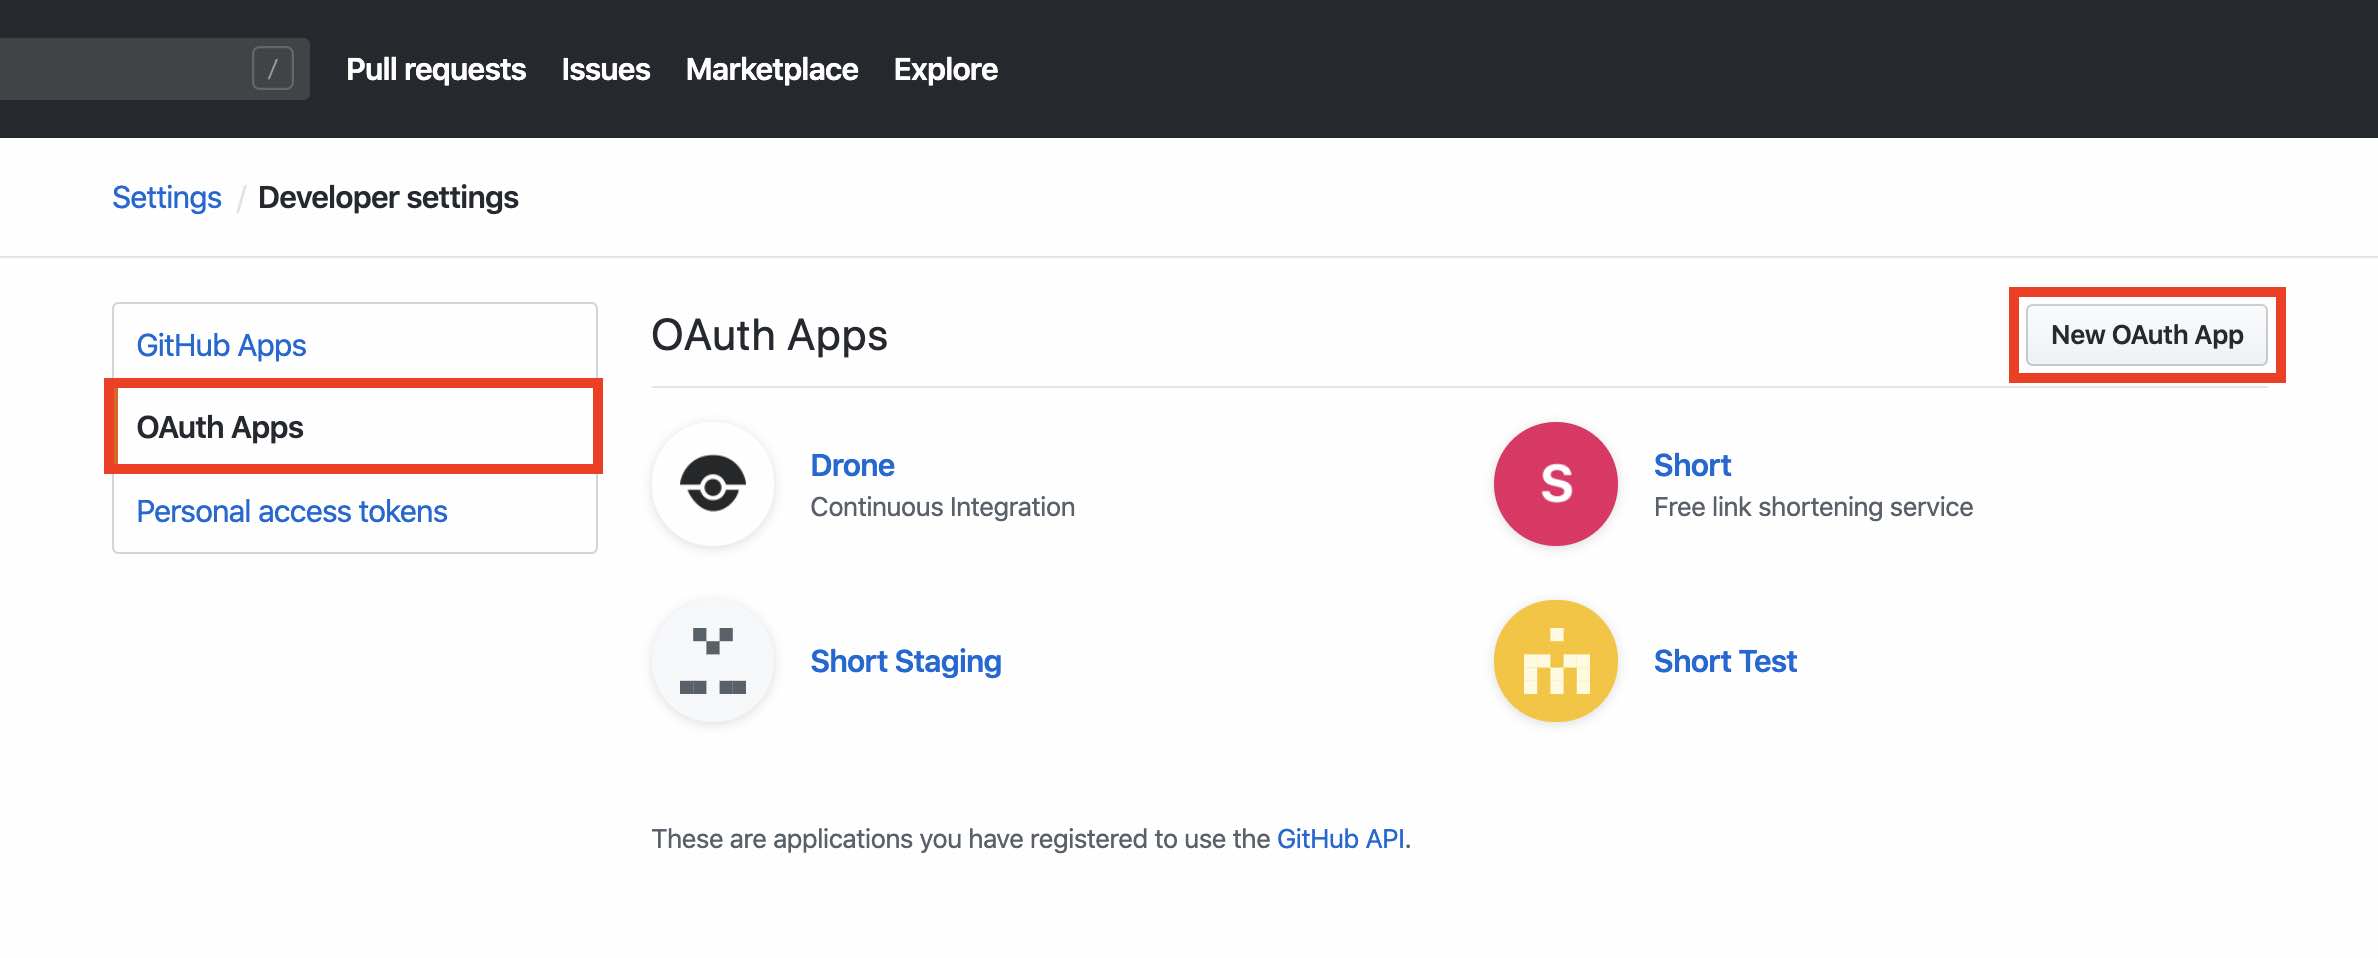
Task: Click the Short Staging identicon avatar
Action: coord(713,660)
